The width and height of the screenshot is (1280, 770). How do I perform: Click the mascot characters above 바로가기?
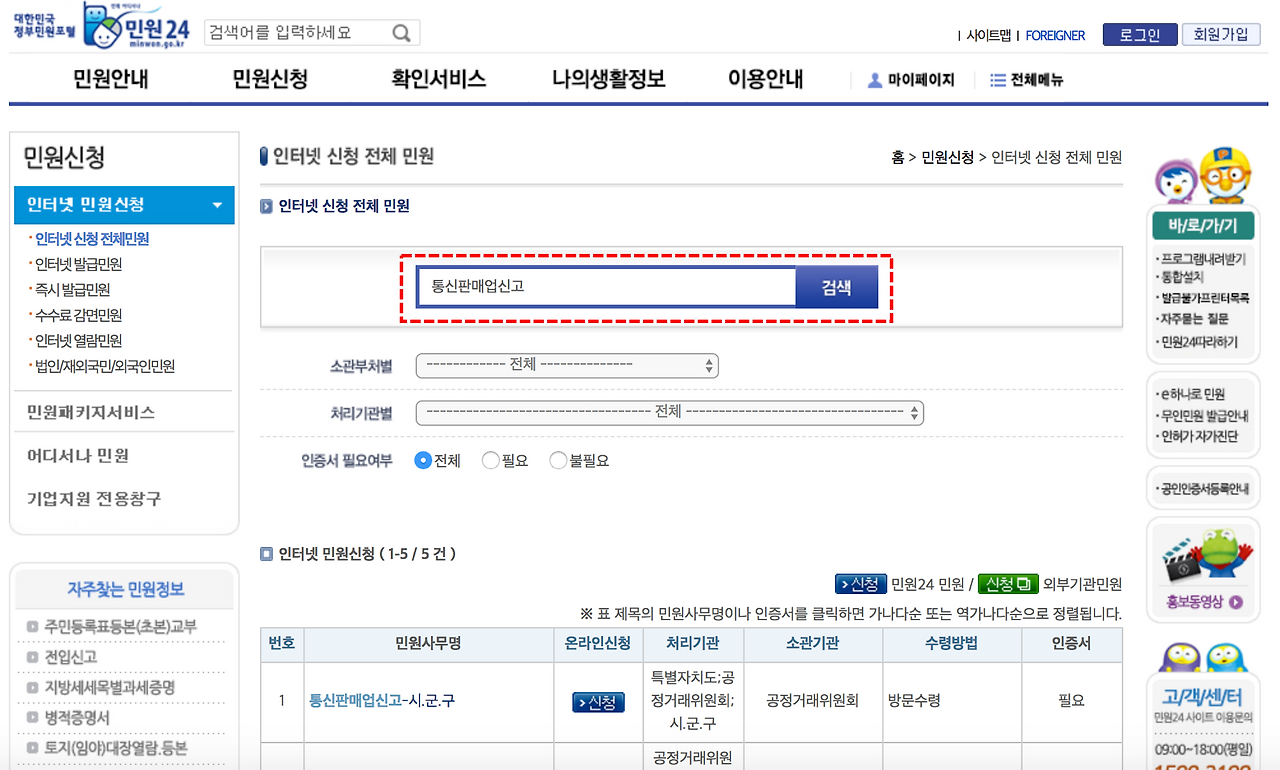coord(1202,175)
